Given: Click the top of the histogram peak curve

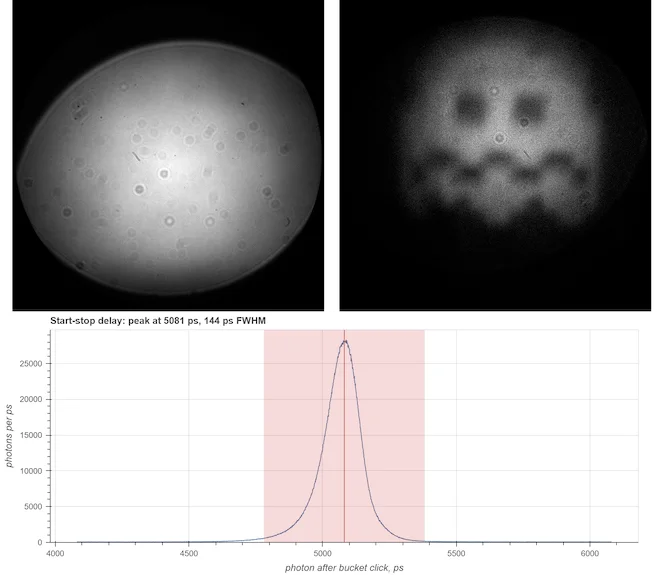Looking at the screenshot, I should point(345,341).
